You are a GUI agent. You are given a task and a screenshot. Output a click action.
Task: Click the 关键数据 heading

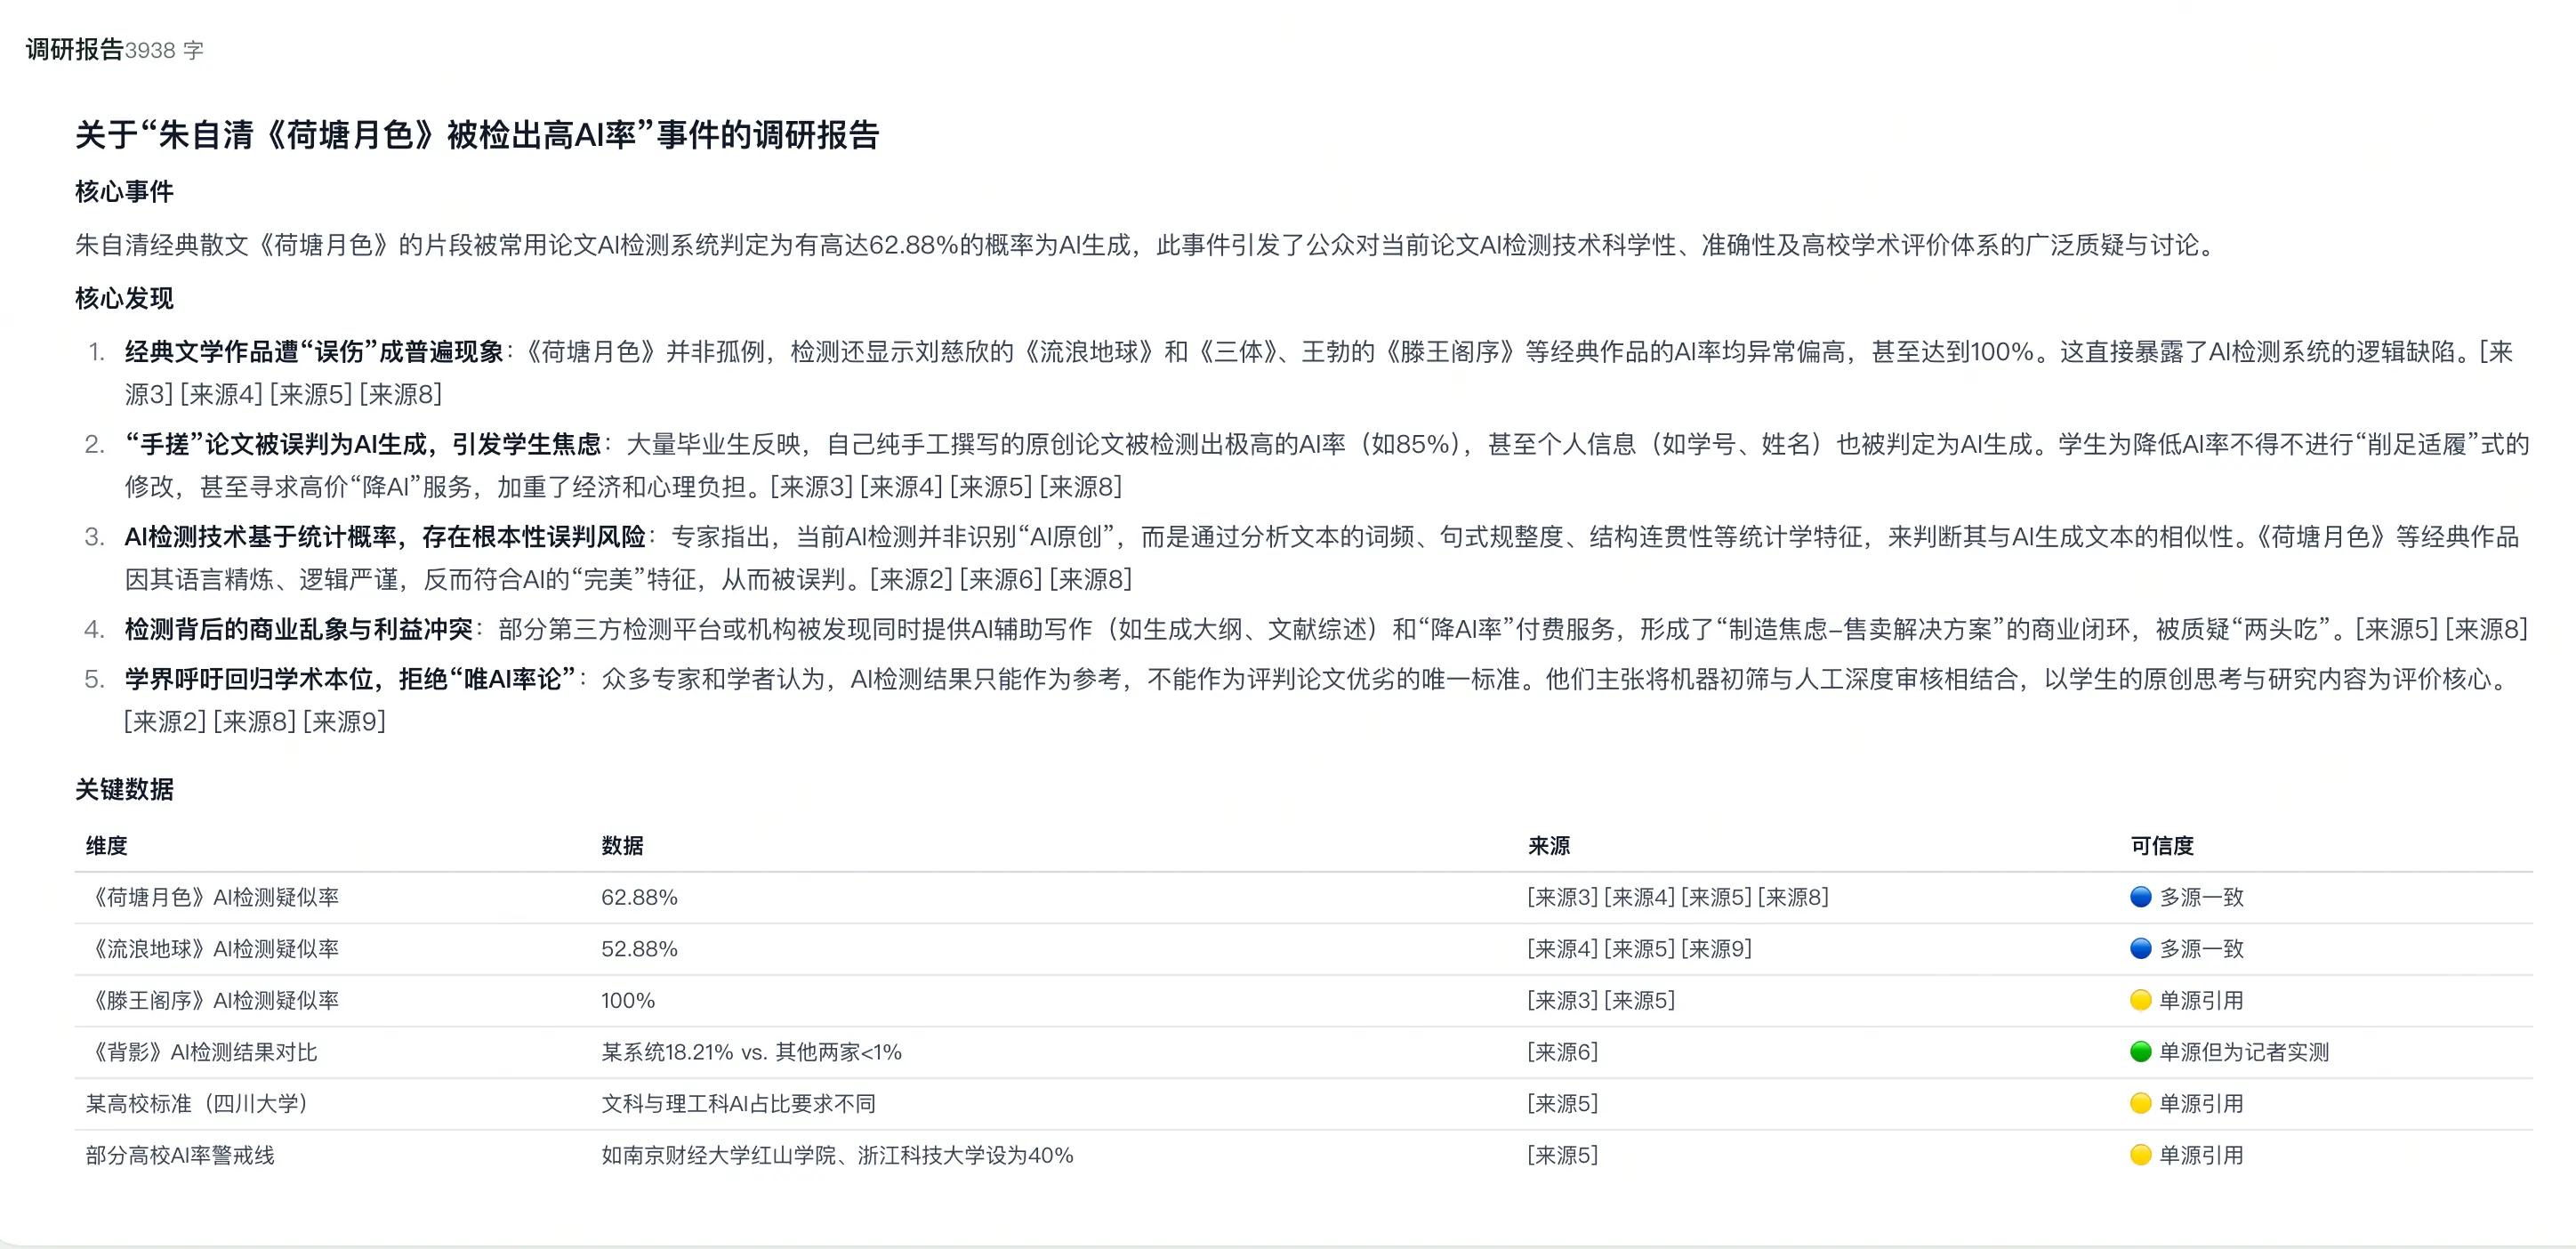click(124, 789)
